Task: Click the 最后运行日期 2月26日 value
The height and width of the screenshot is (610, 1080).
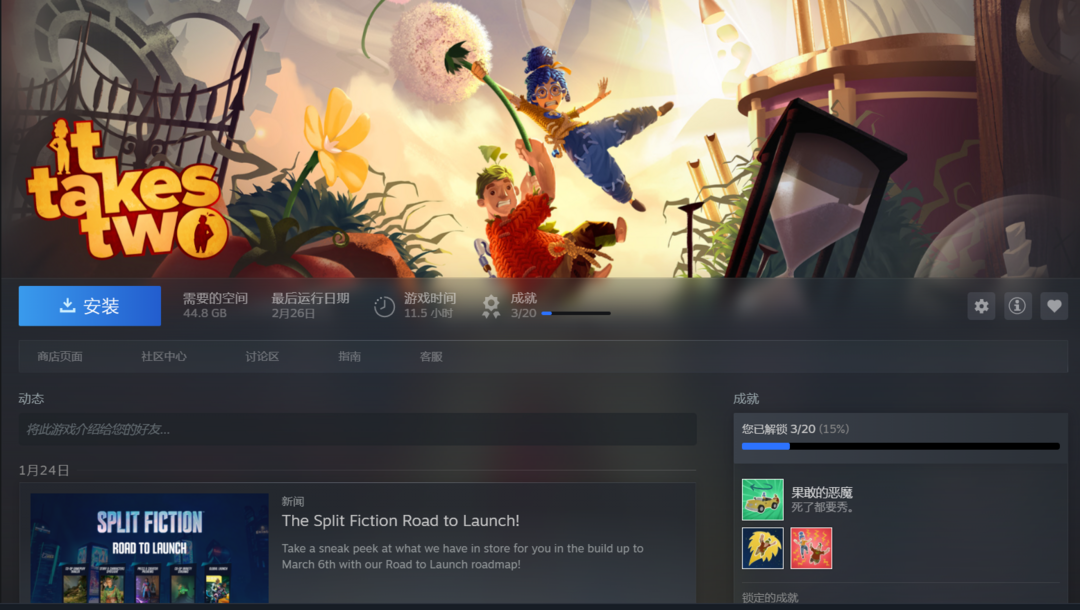Action: [x=293, y=313]
